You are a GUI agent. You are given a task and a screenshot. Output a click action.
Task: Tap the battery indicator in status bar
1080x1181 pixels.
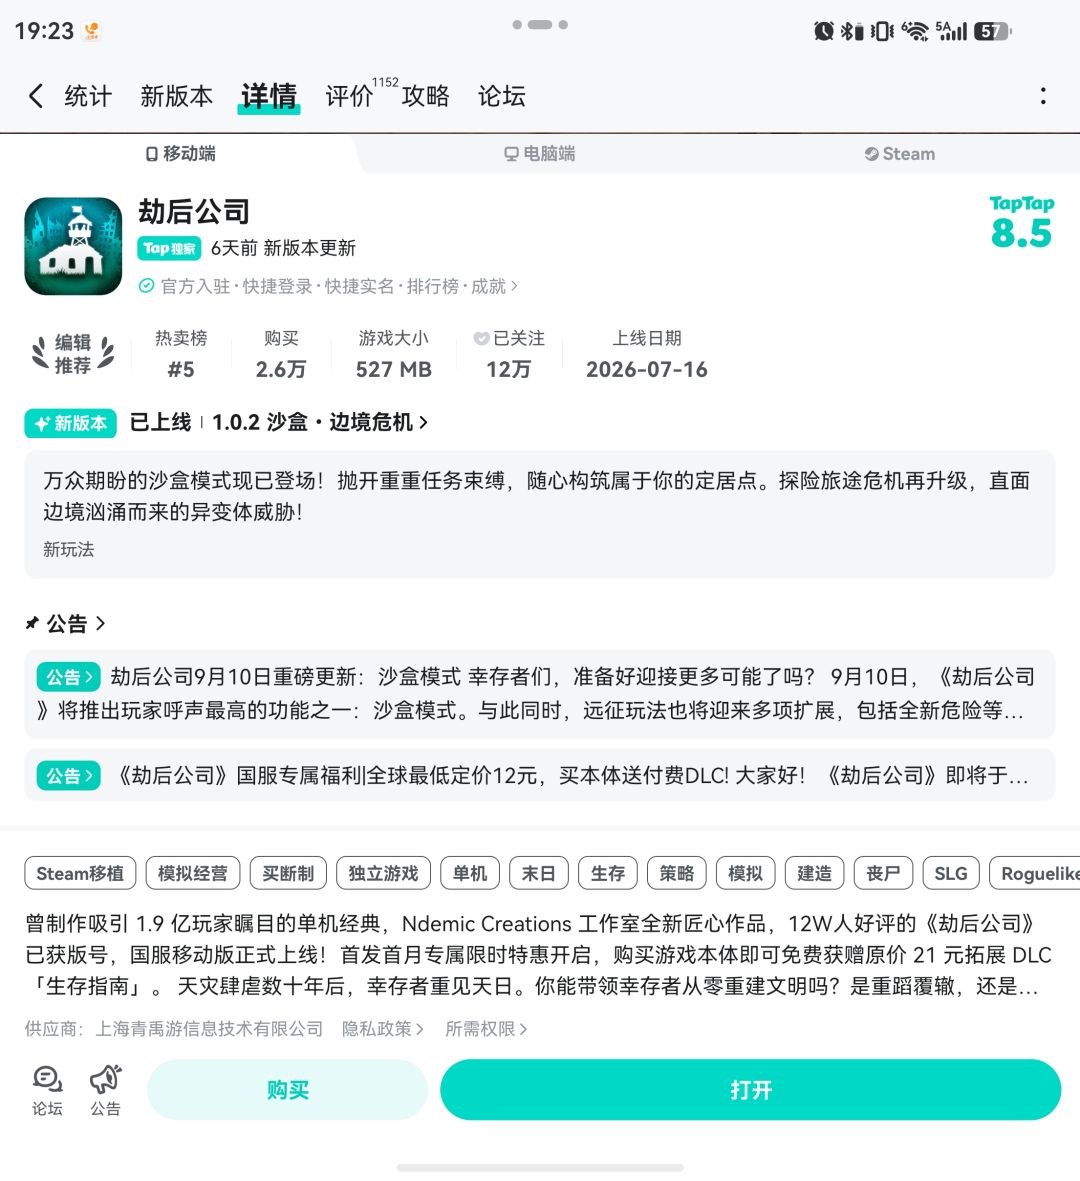click(993, 31)
